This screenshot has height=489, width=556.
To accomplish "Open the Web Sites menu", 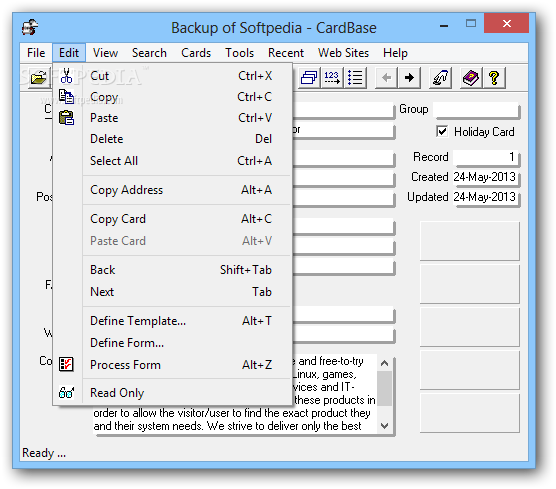I will pos(343,53).
